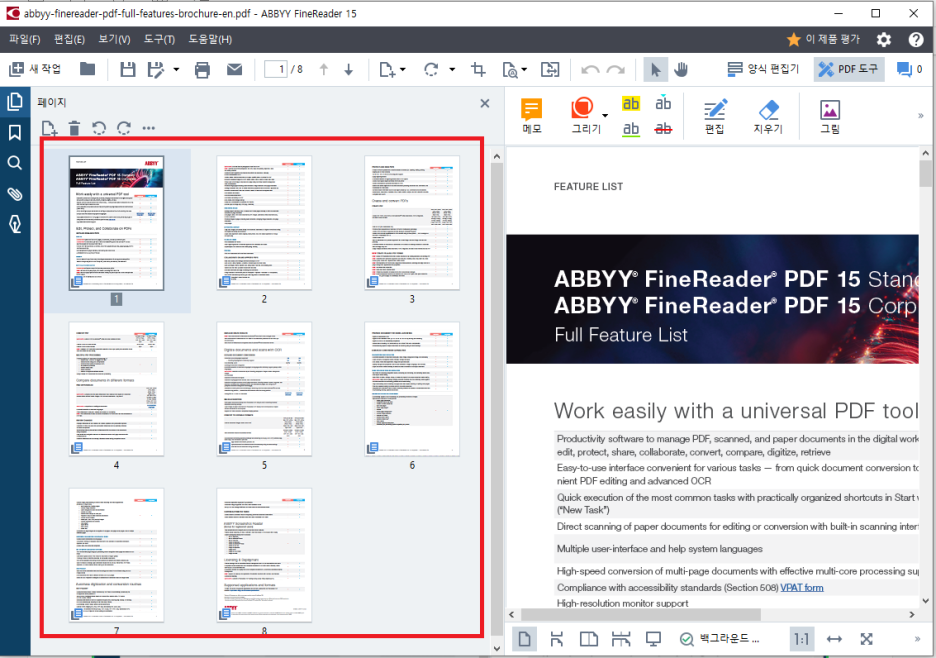Toggle the PDF Tools (PDF 도구) button

coord(848,69)
